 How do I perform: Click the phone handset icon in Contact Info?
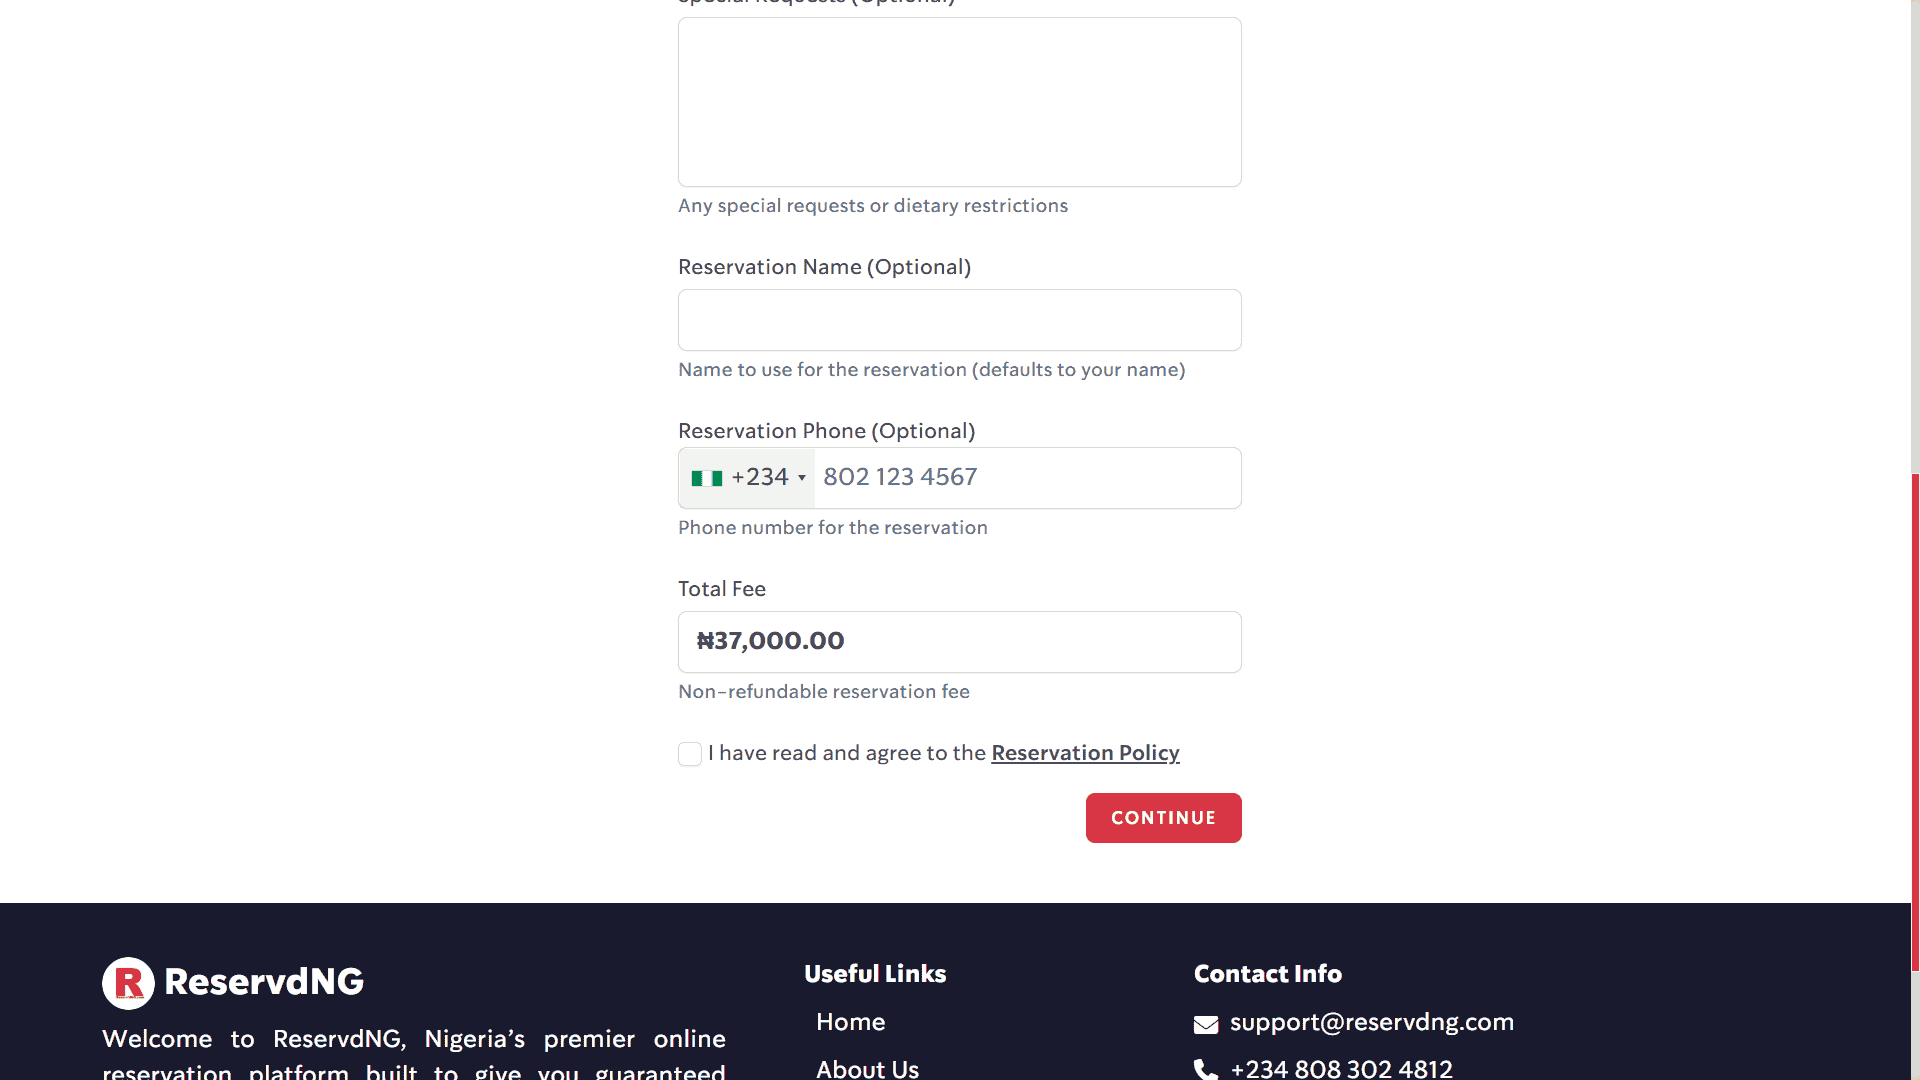[x=1205, y=1070]
